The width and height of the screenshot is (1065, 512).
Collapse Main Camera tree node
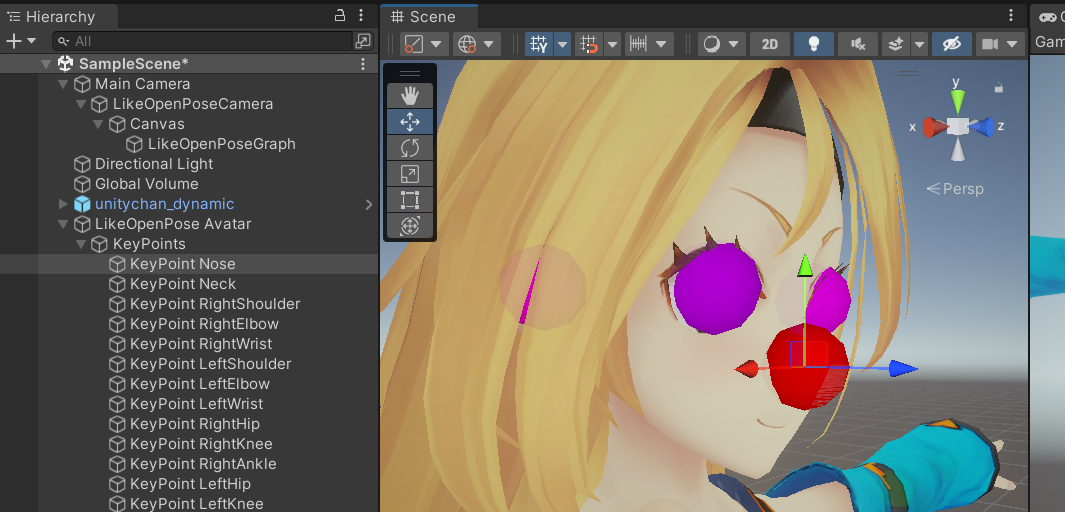click(x=63, y=84)
